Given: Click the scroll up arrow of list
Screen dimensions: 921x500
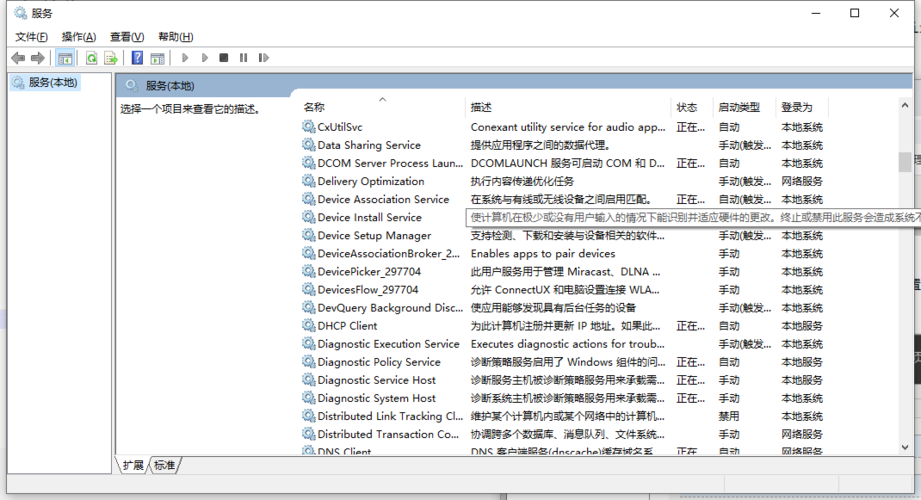Looking at the screenshot, I should [x=905, y=105].
